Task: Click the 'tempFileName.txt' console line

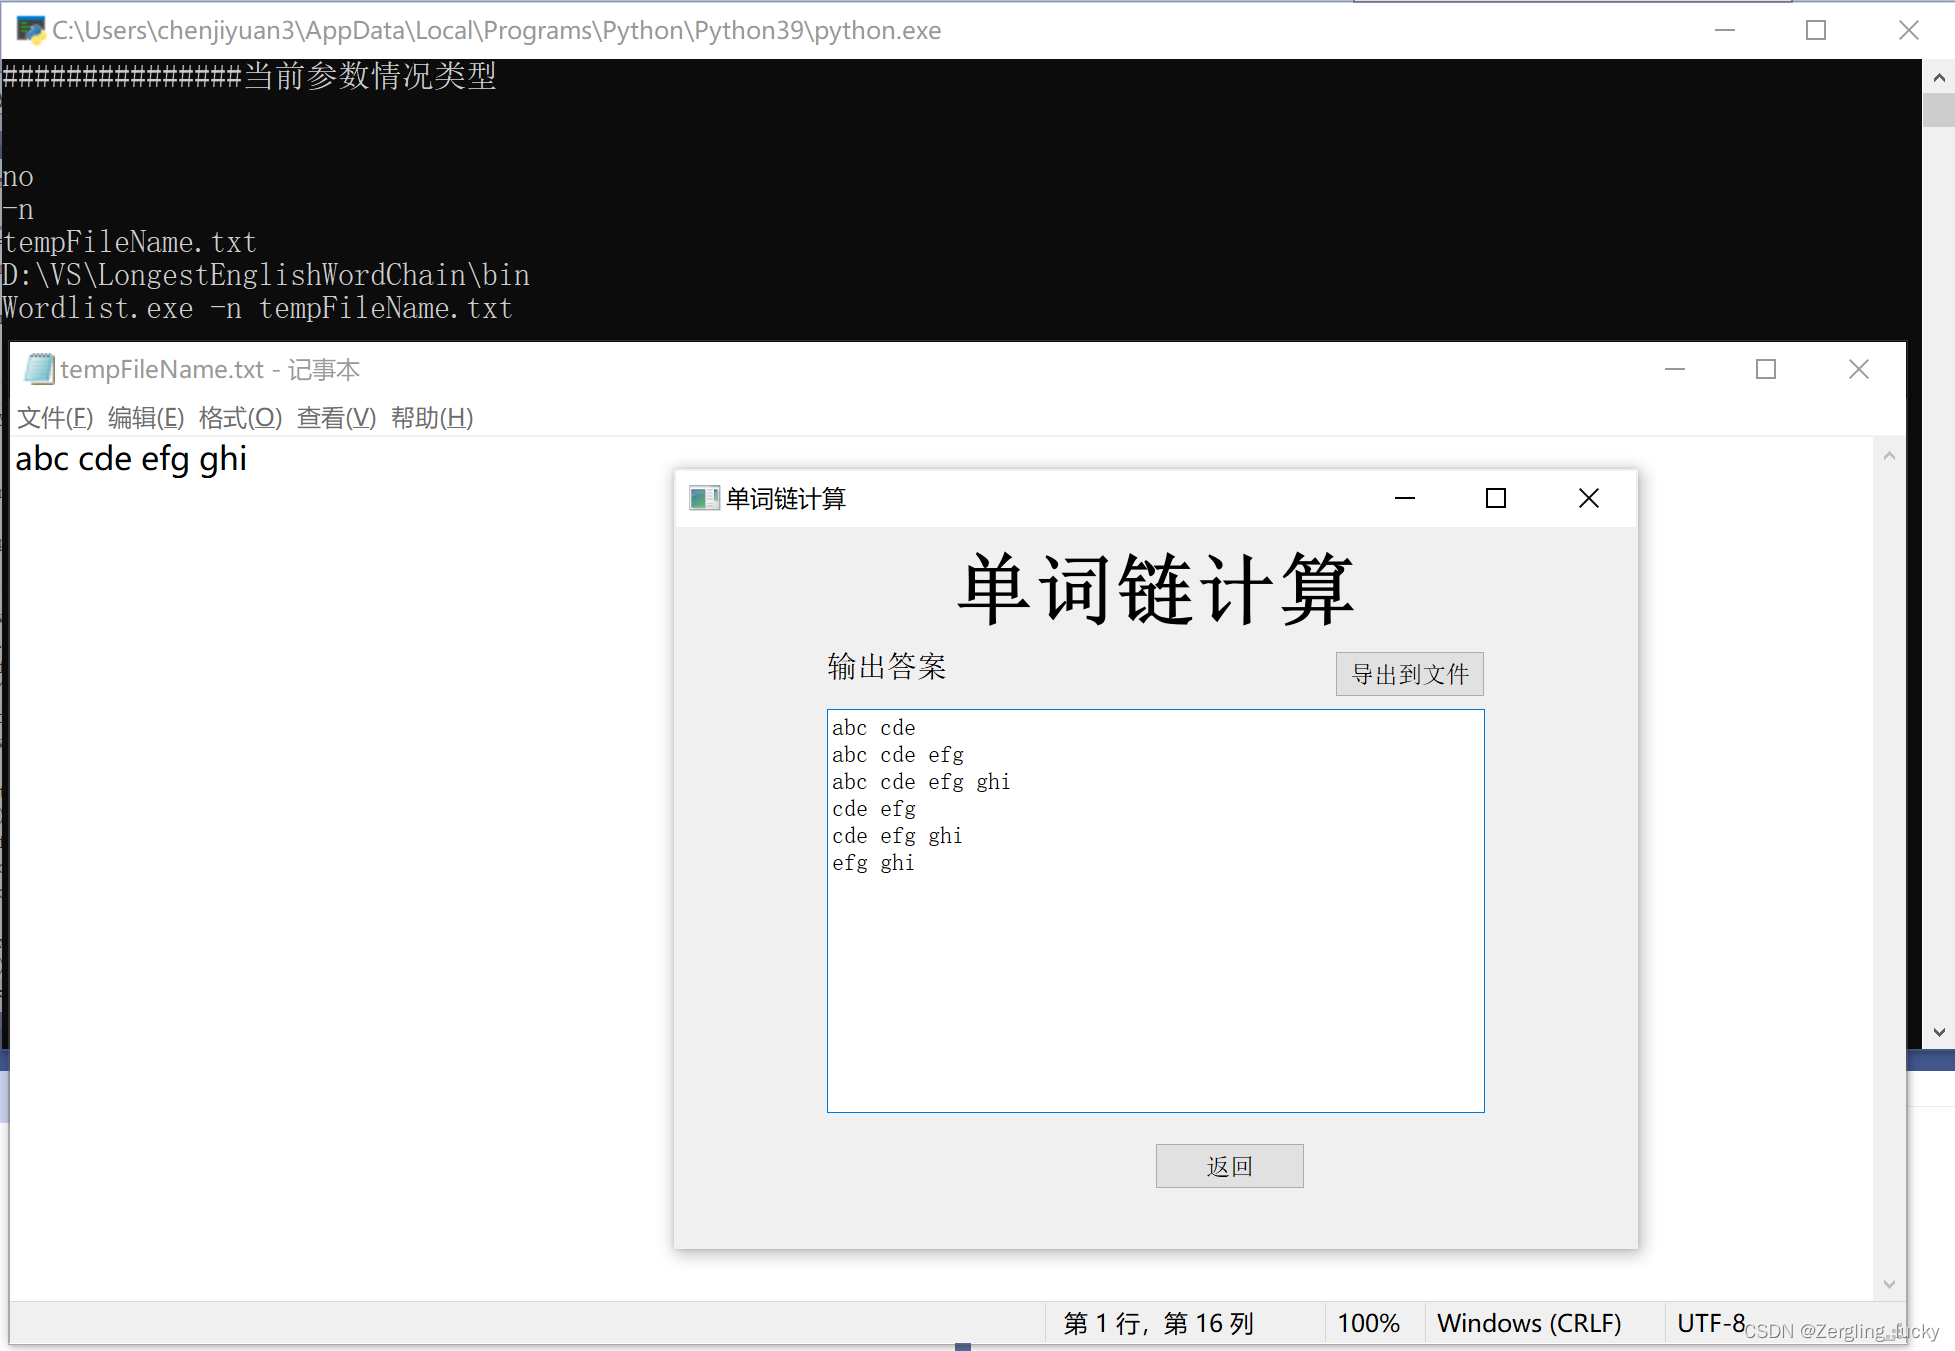Action: coord(130,242)
